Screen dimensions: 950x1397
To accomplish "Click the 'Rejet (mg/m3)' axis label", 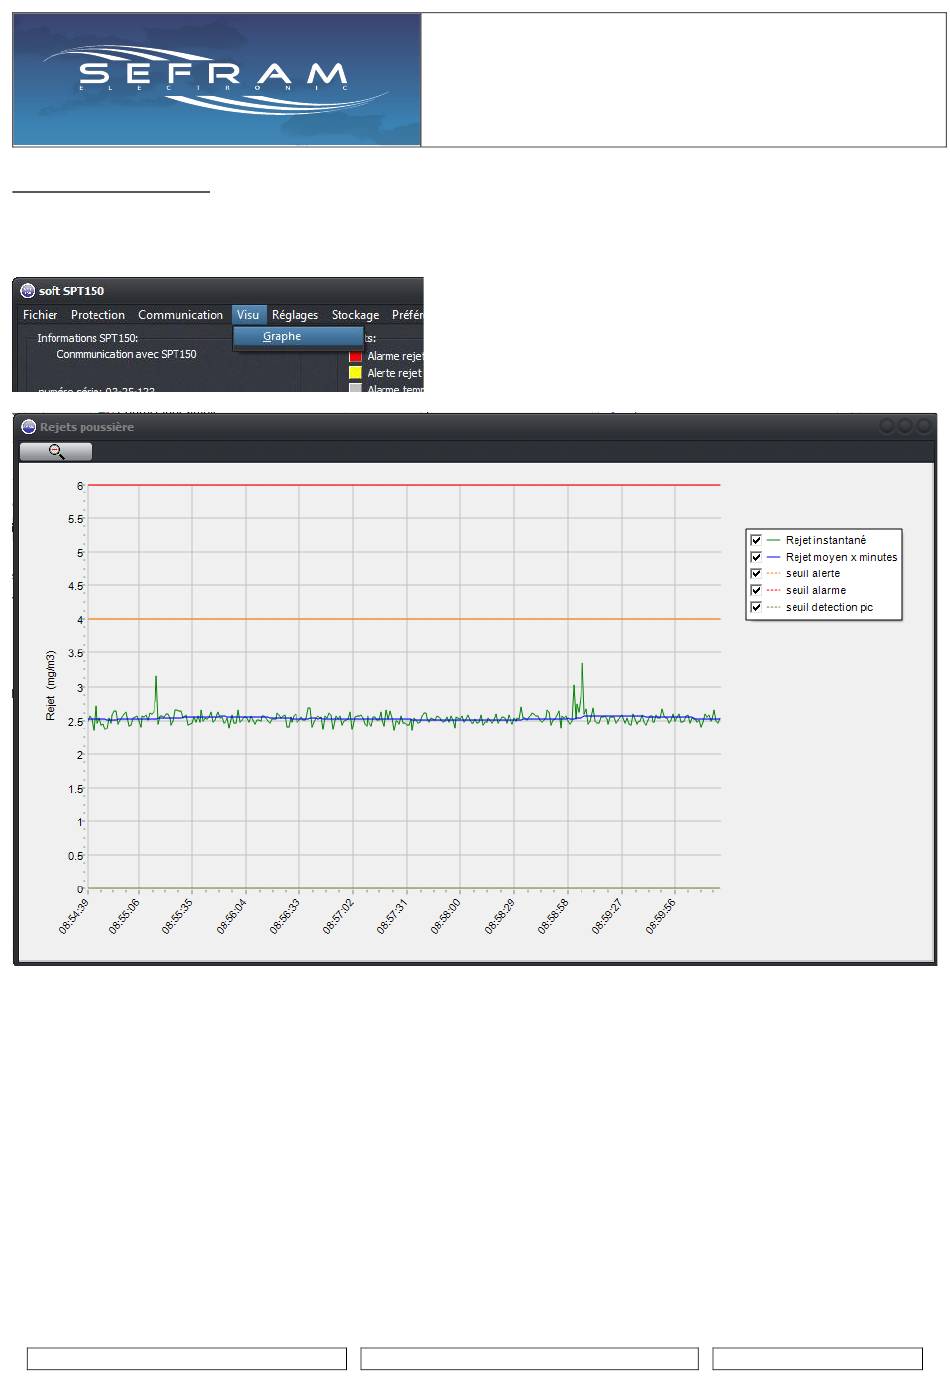I will (x=51, y=686).
